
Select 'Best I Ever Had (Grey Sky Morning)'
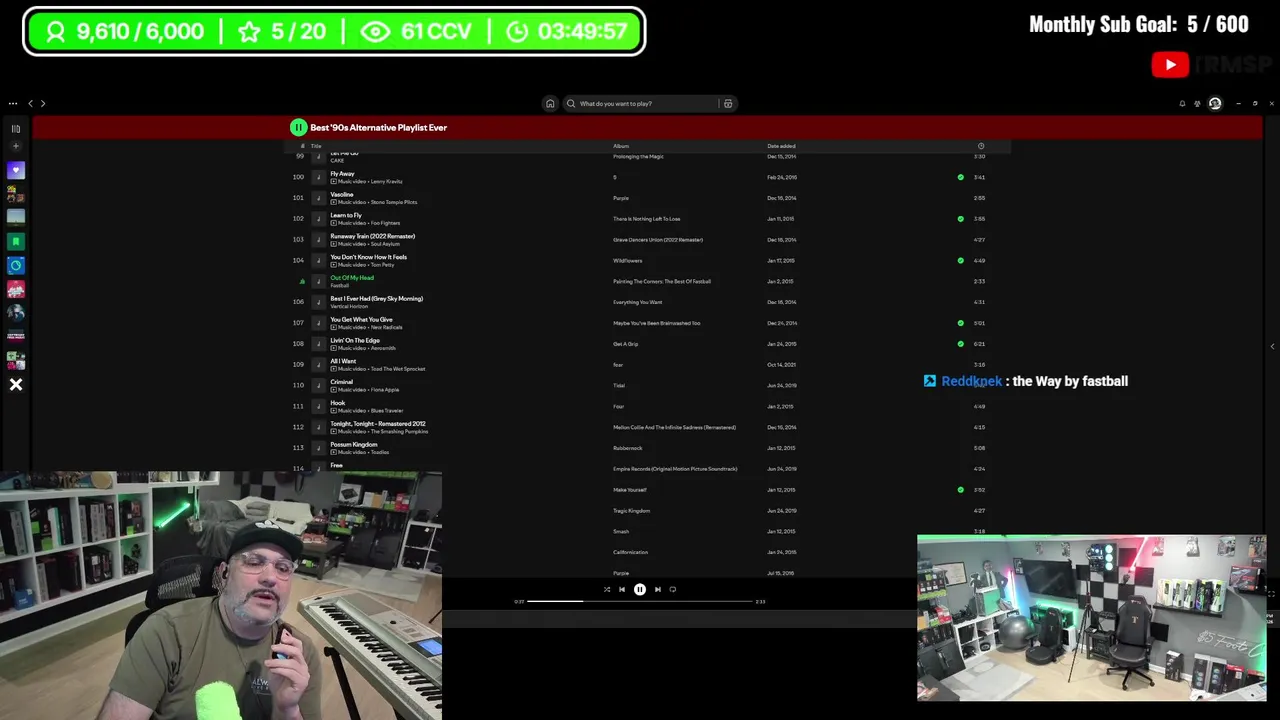[377, 298]
